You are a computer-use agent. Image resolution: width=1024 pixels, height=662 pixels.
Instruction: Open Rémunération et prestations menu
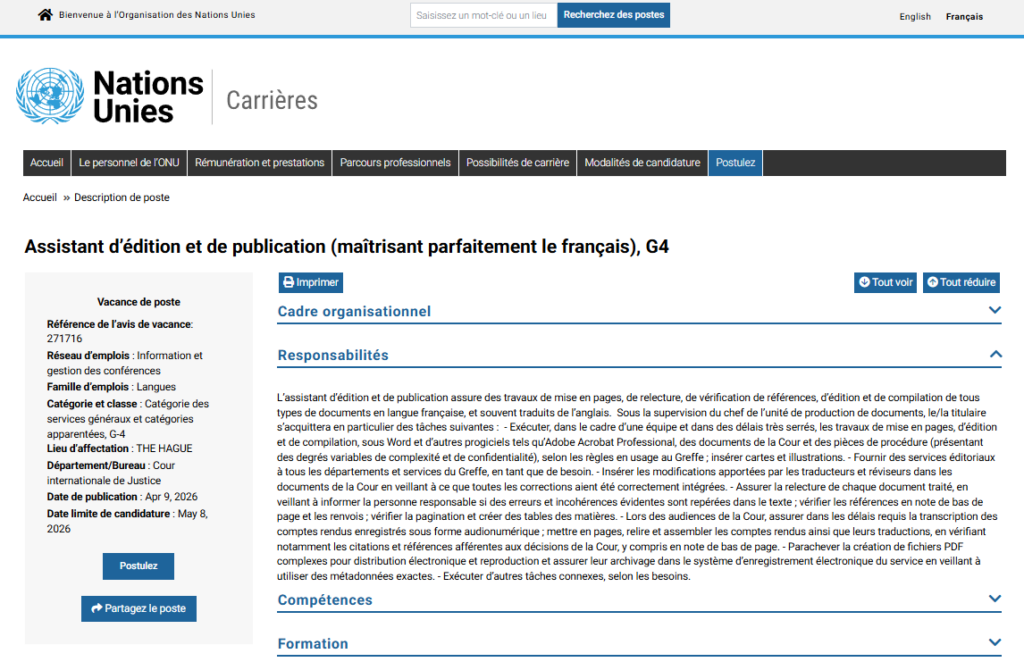tap(259, 163)
